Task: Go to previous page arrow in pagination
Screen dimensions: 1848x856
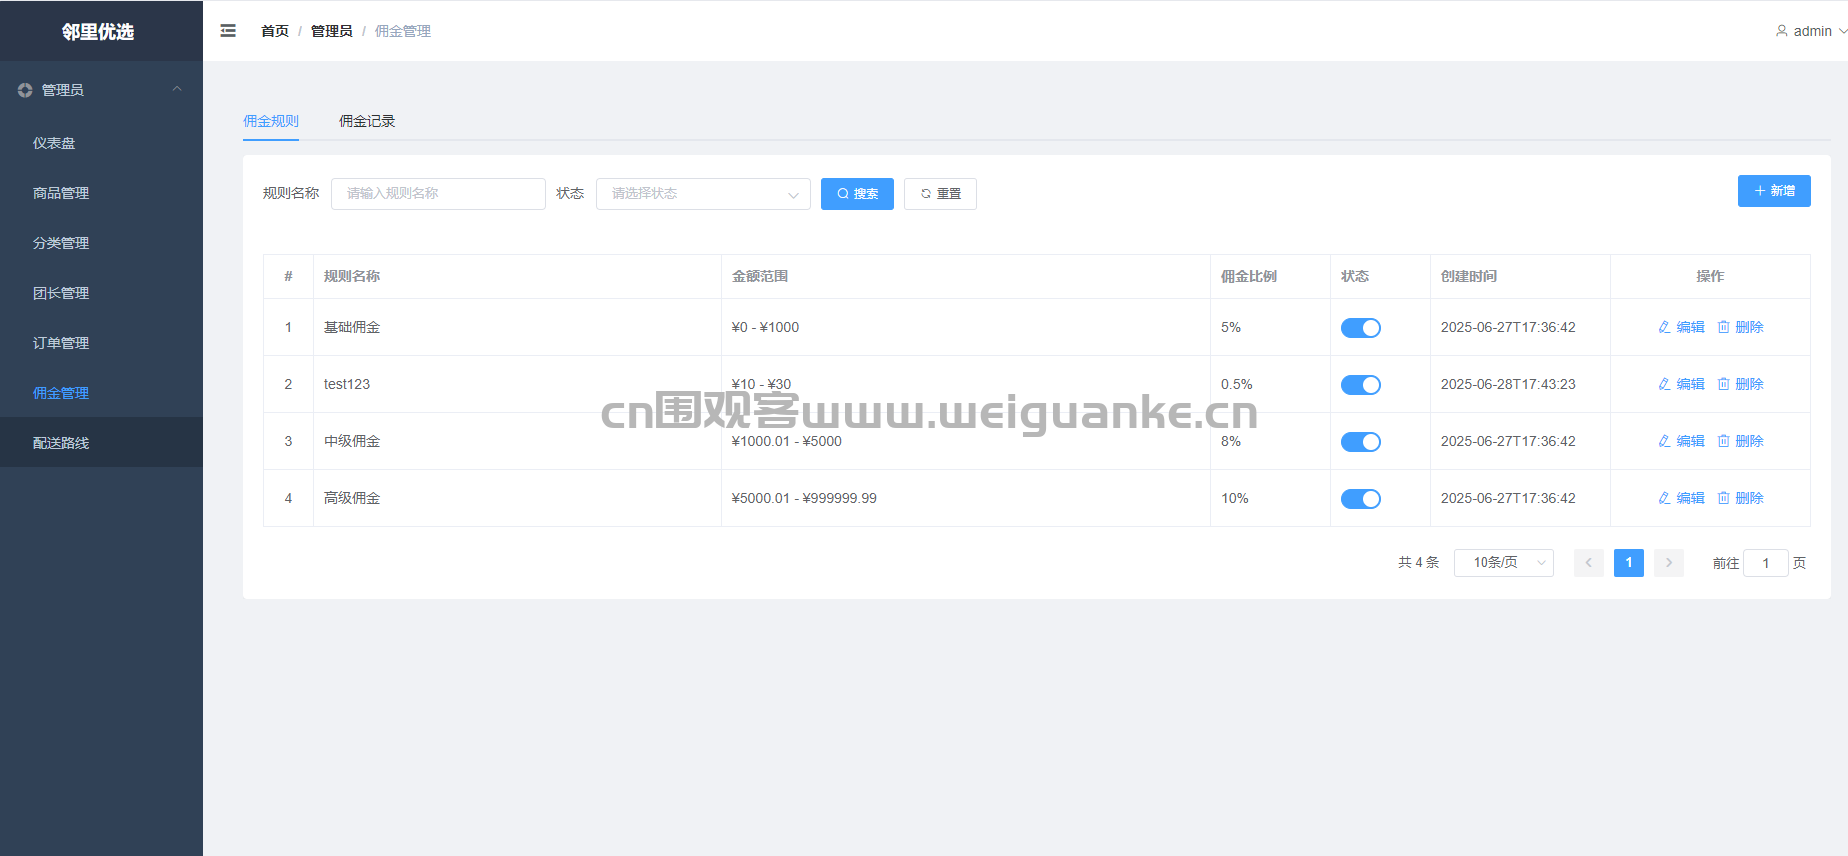Action: [1588, 563]
